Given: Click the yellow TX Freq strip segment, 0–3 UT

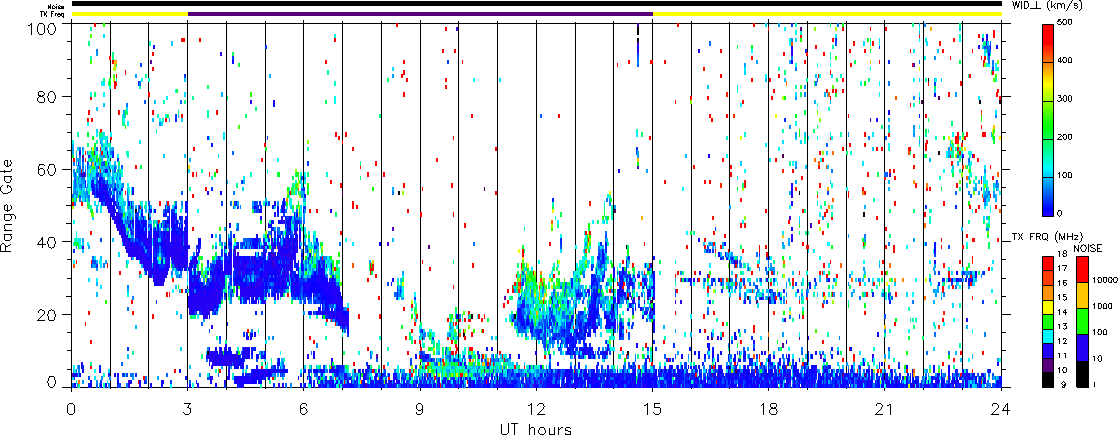Looking at the screenshot, I should click(x=129, y=14).
